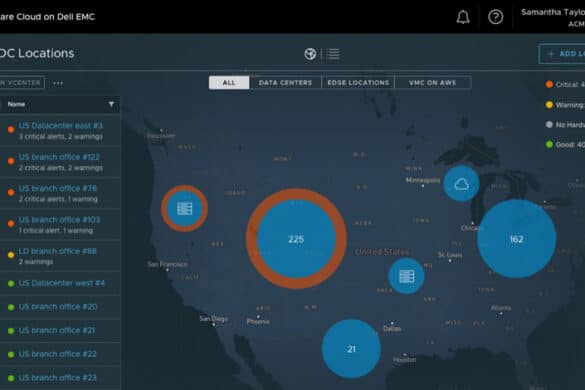585x390 pixels.
Task: Open the 21 location cluster near Dallas
Action: click(351, 349)
